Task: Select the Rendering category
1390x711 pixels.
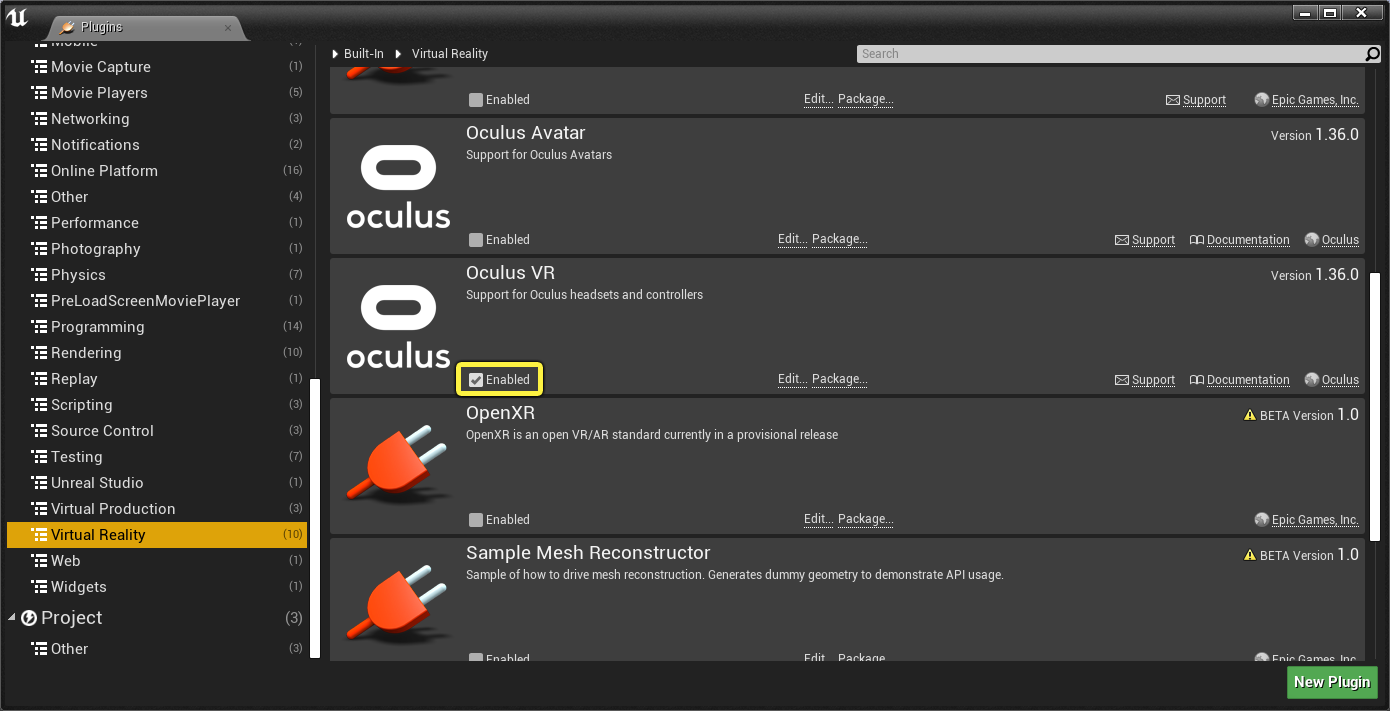Action: (x=157, y=353)
